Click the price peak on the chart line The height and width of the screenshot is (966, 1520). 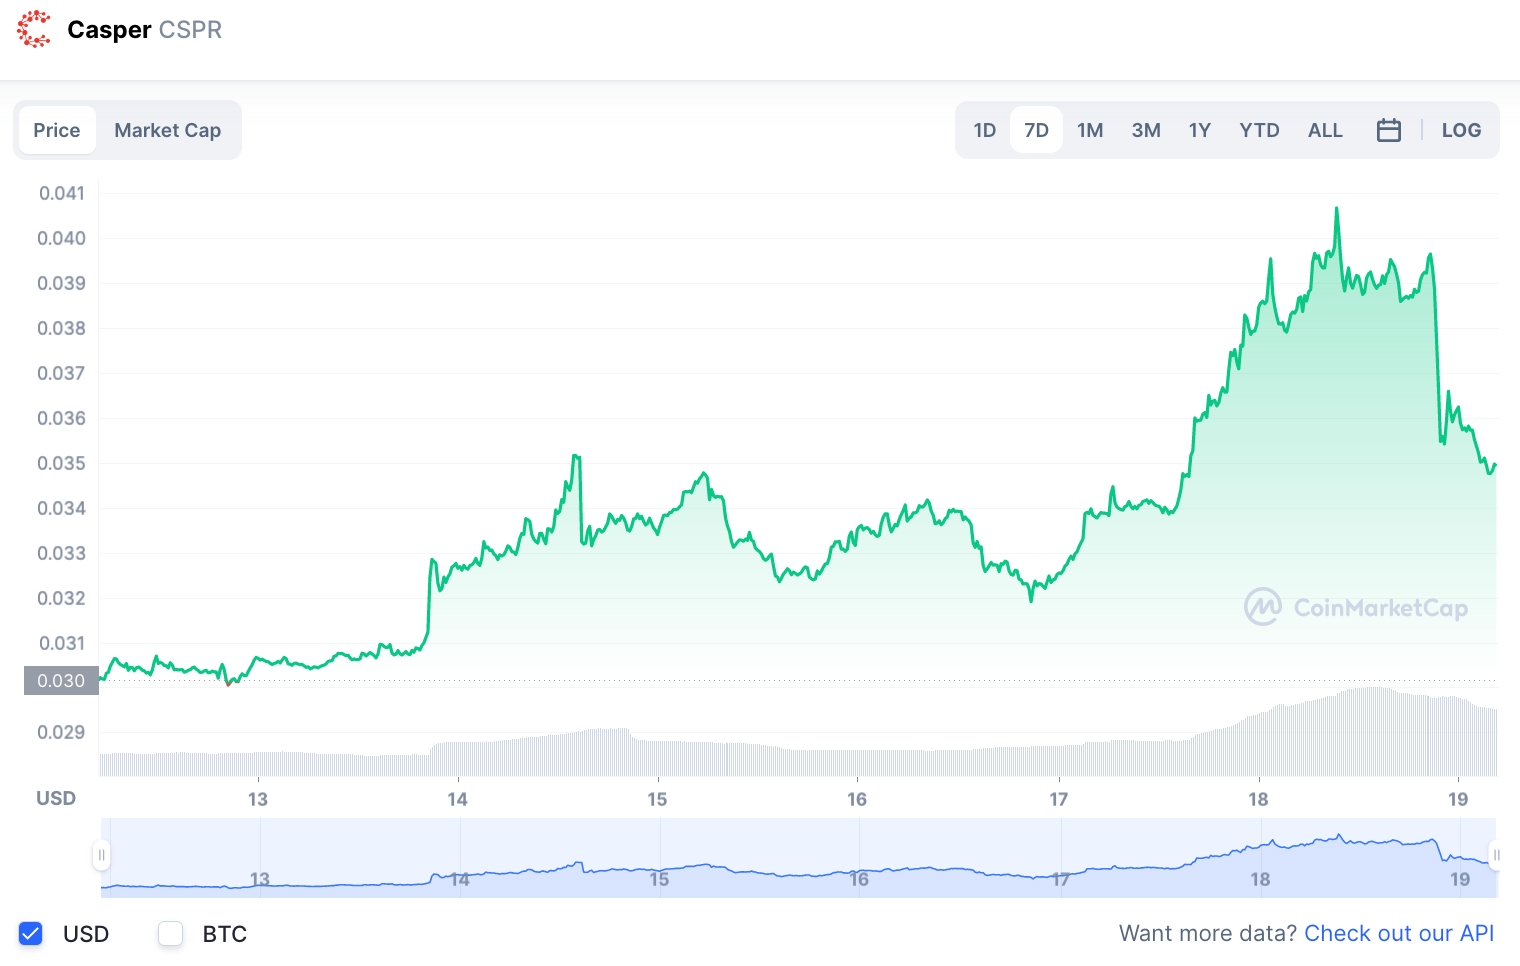[1336, 209]
